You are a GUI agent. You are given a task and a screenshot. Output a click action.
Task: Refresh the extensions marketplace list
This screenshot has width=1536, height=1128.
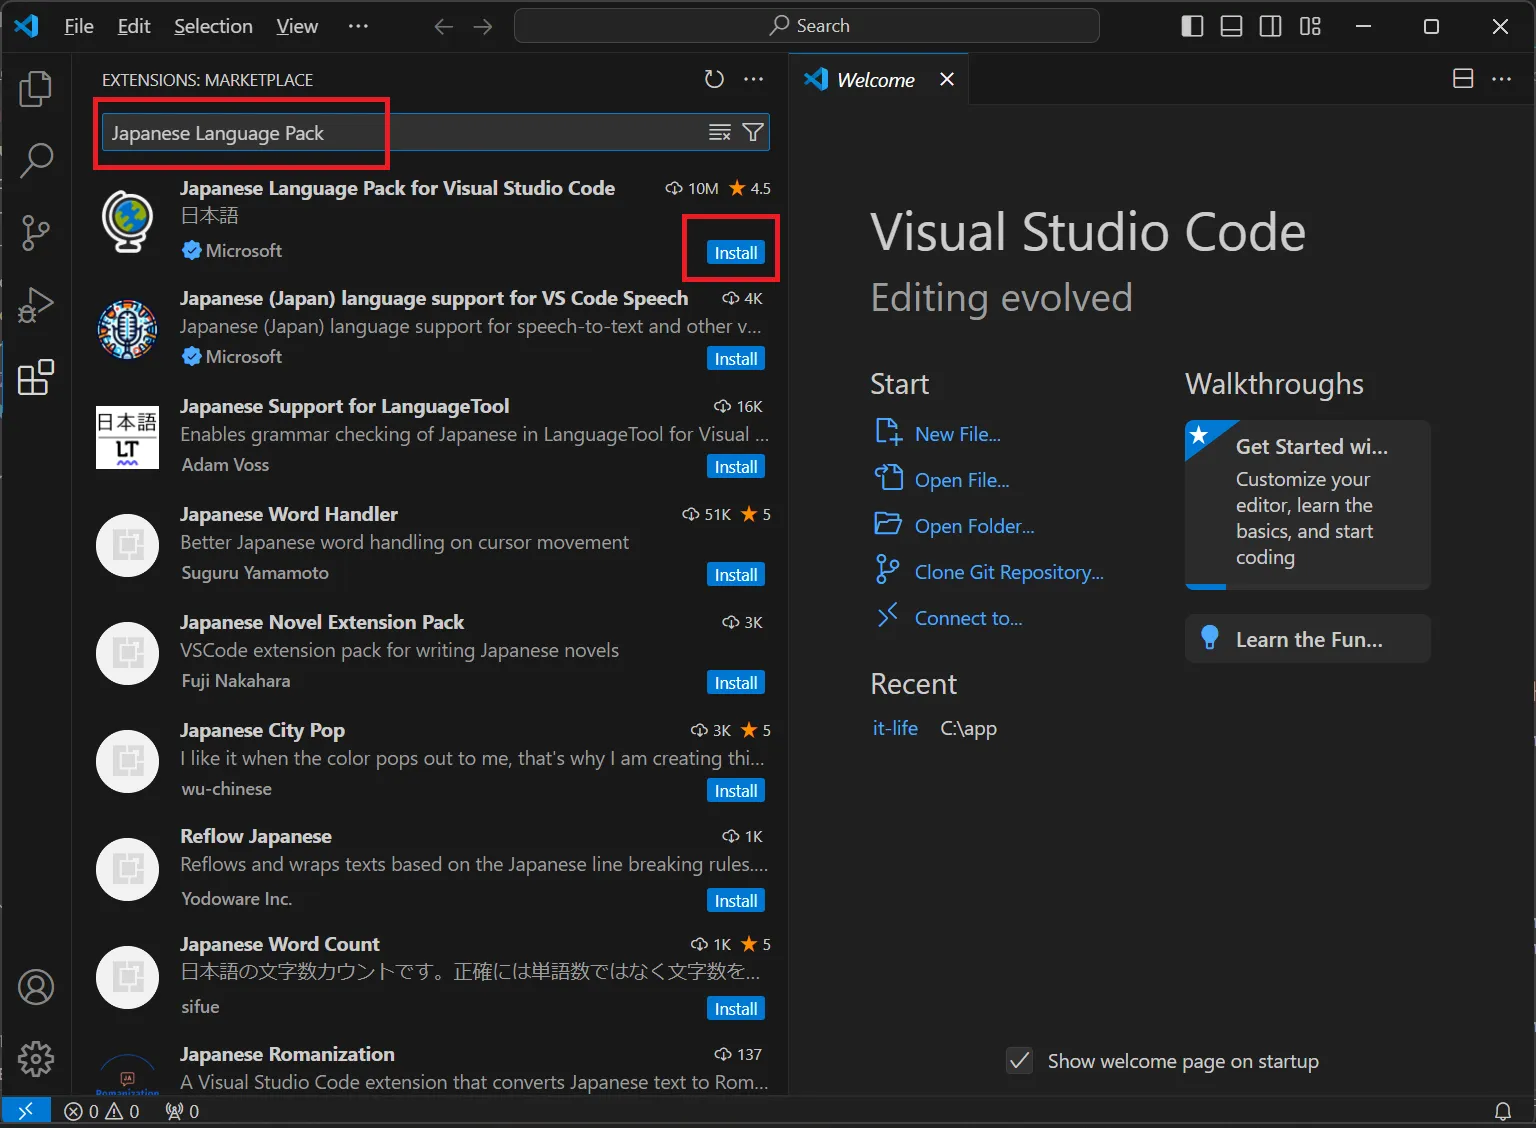(x=714, y=79)
